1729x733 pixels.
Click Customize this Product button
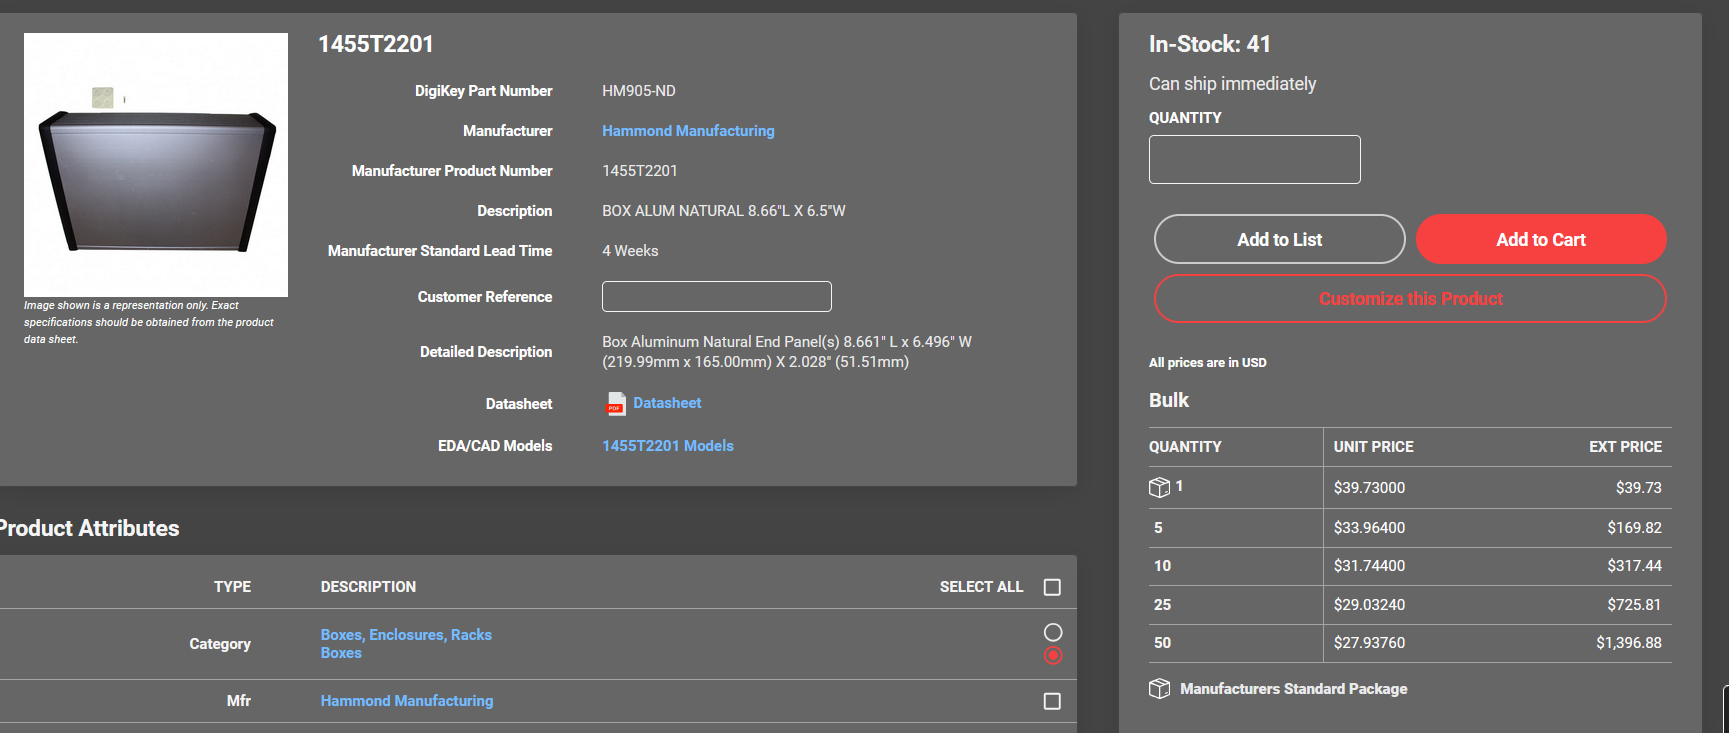[1410, 299]
